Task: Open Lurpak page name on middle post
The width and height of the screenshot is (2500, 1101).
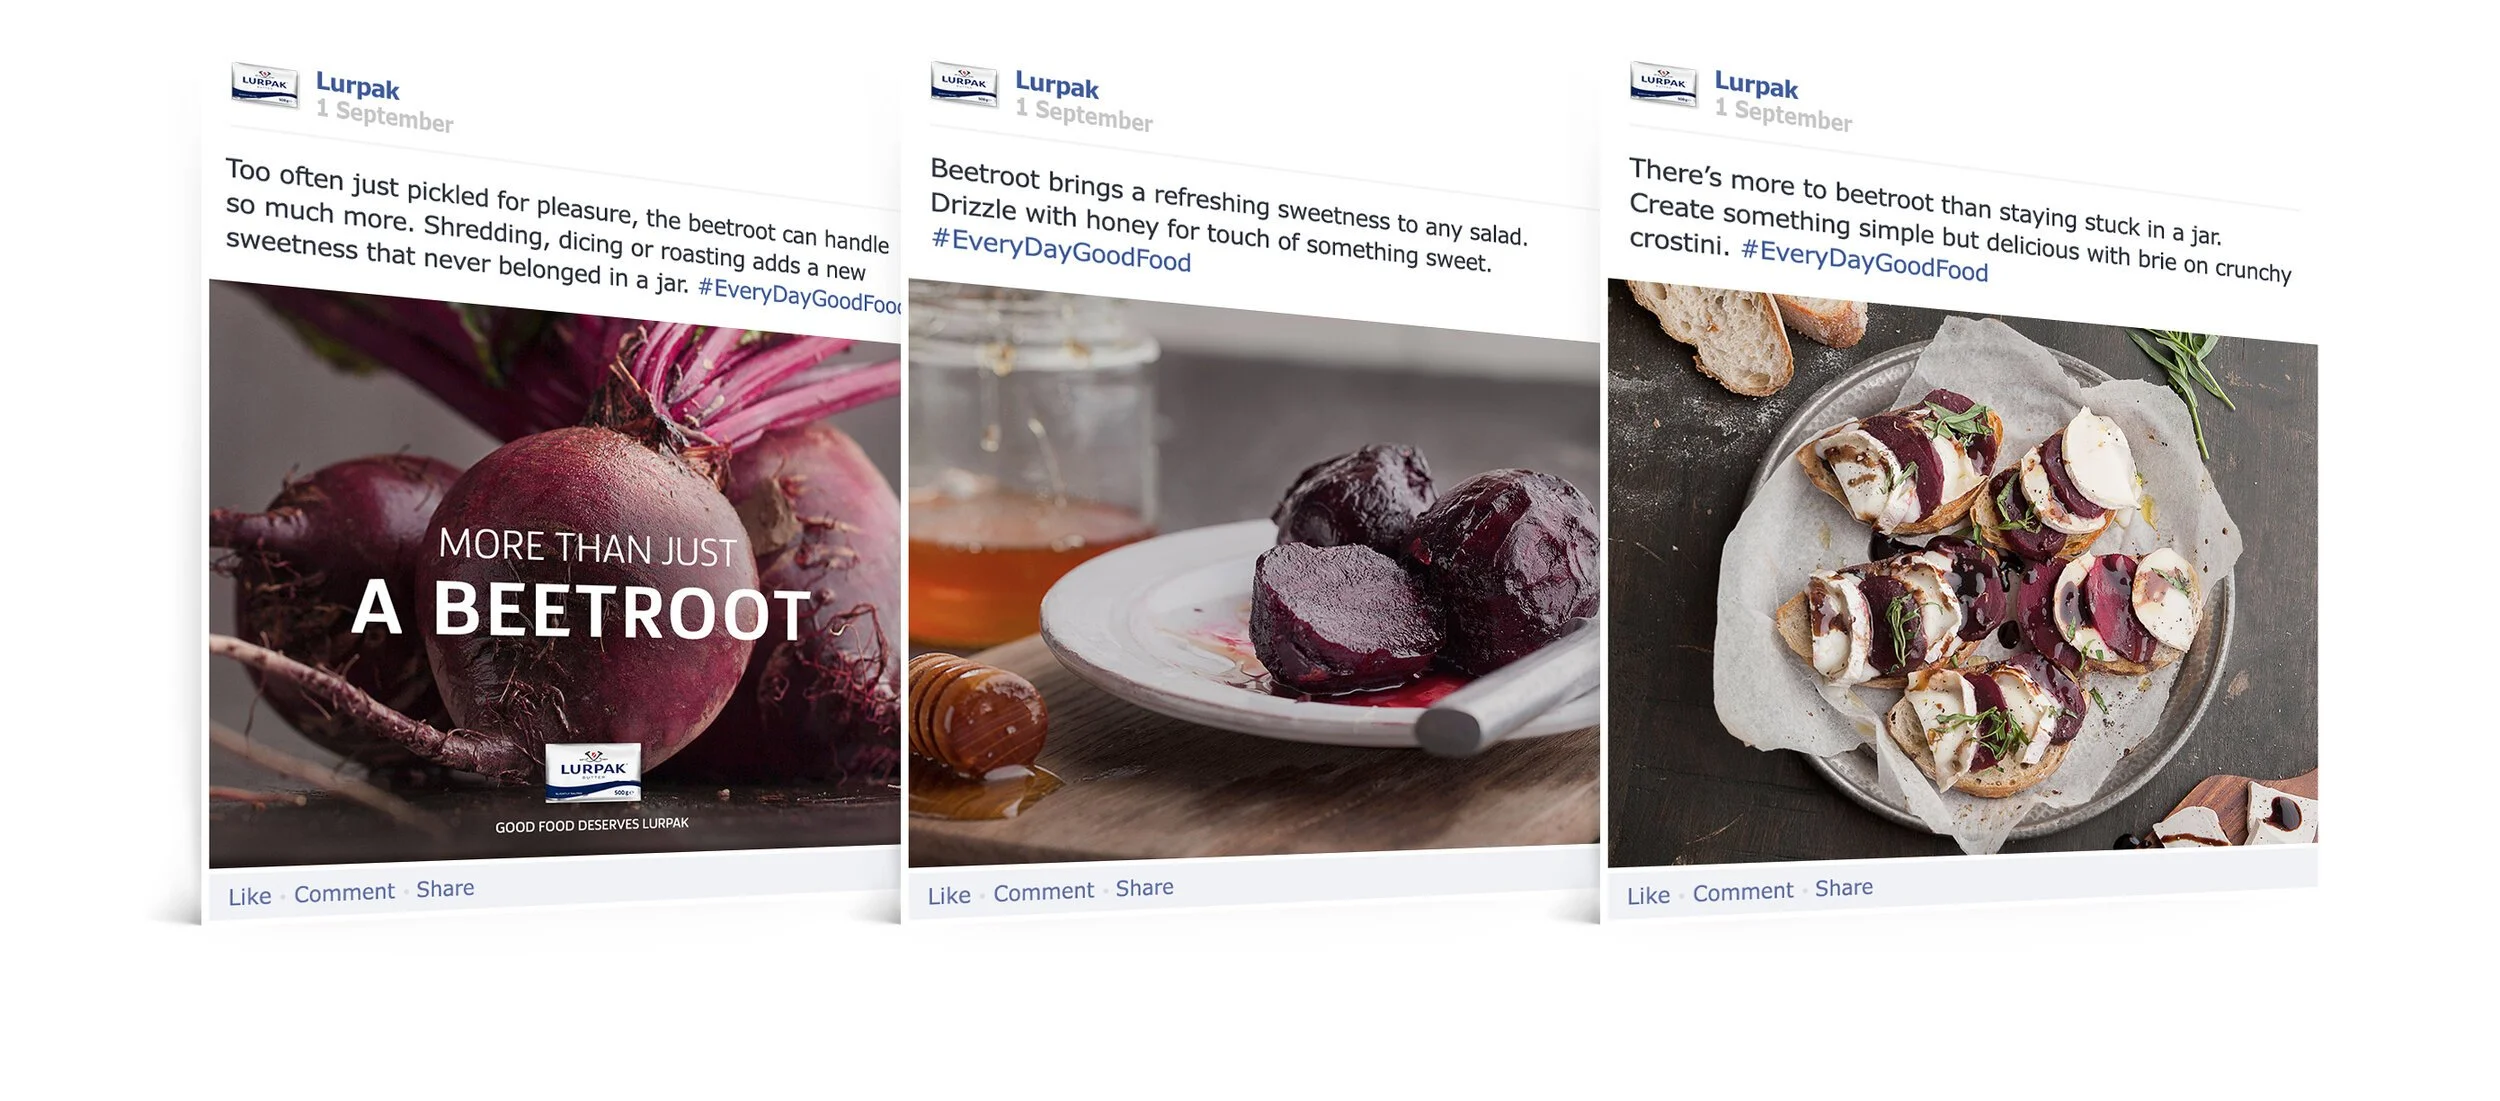Action: 1057,85
